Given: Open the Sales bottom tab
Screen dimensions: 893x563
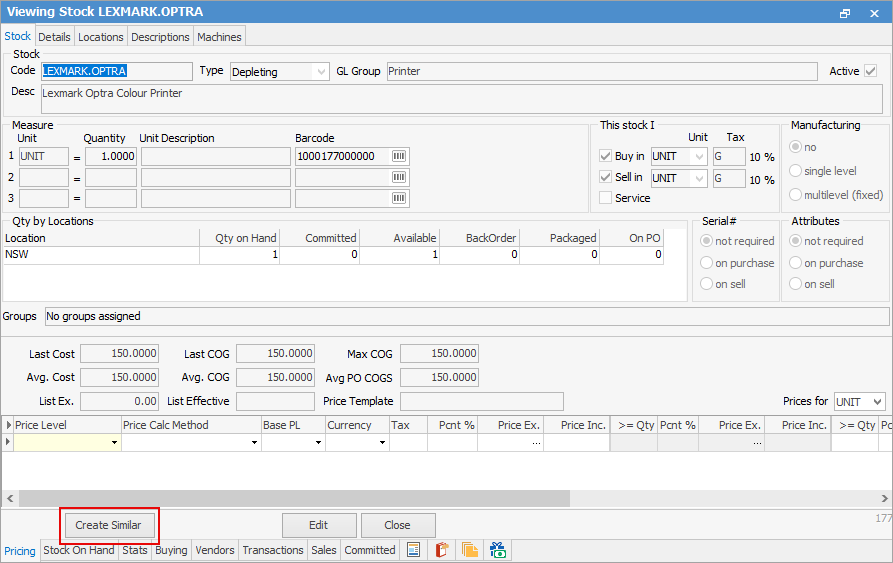Looking at the screenshot, I should (323, 550).
